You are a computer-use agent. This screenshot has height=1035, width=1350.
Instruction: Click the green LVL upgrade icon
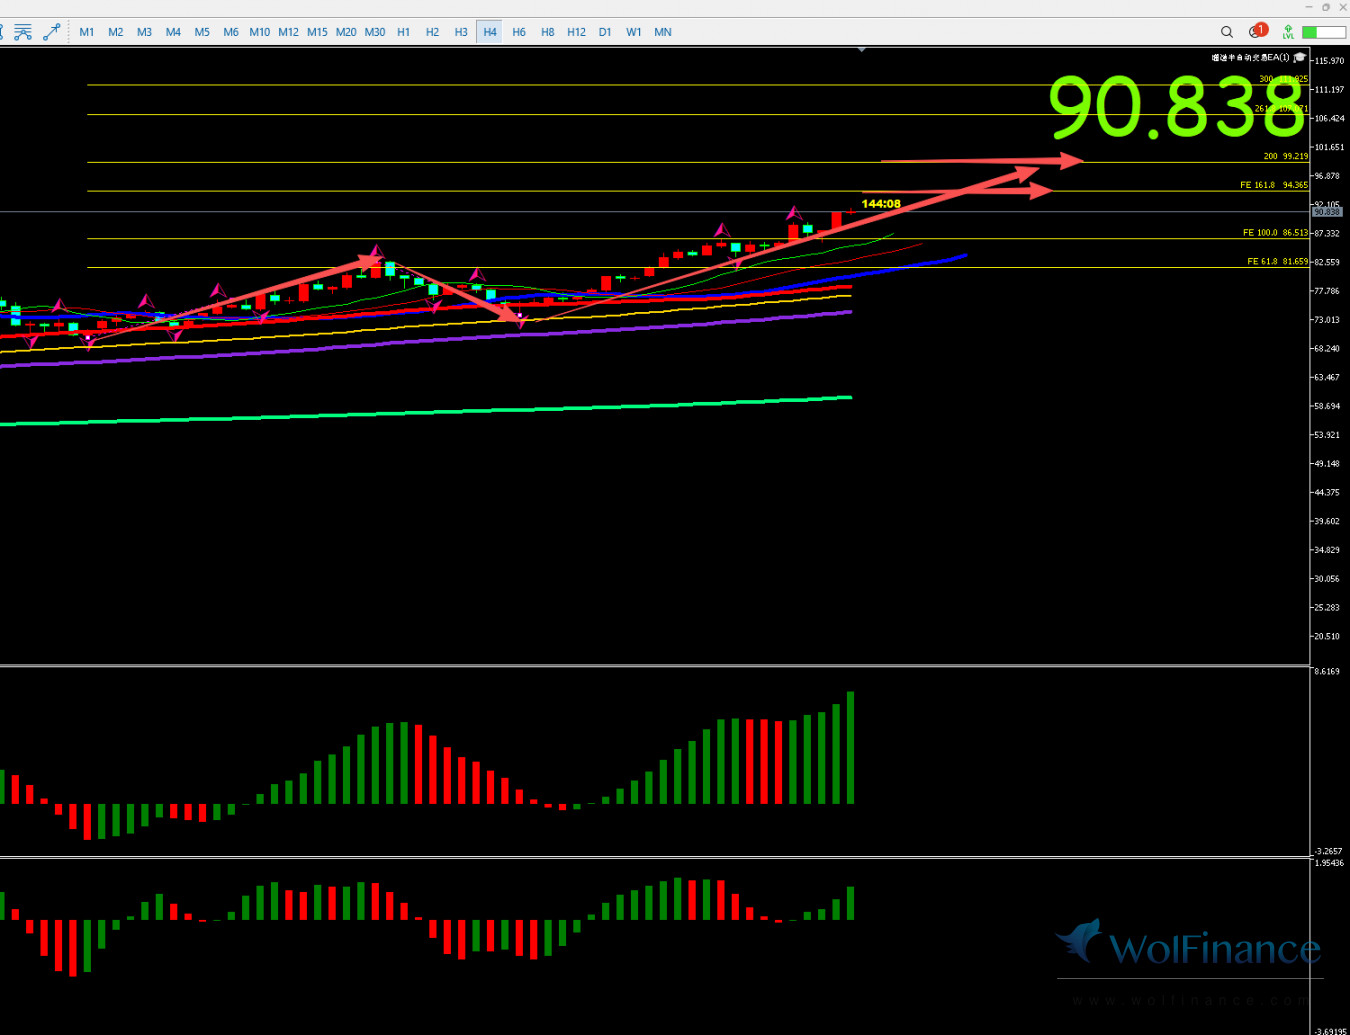(x=1288, y=32)
